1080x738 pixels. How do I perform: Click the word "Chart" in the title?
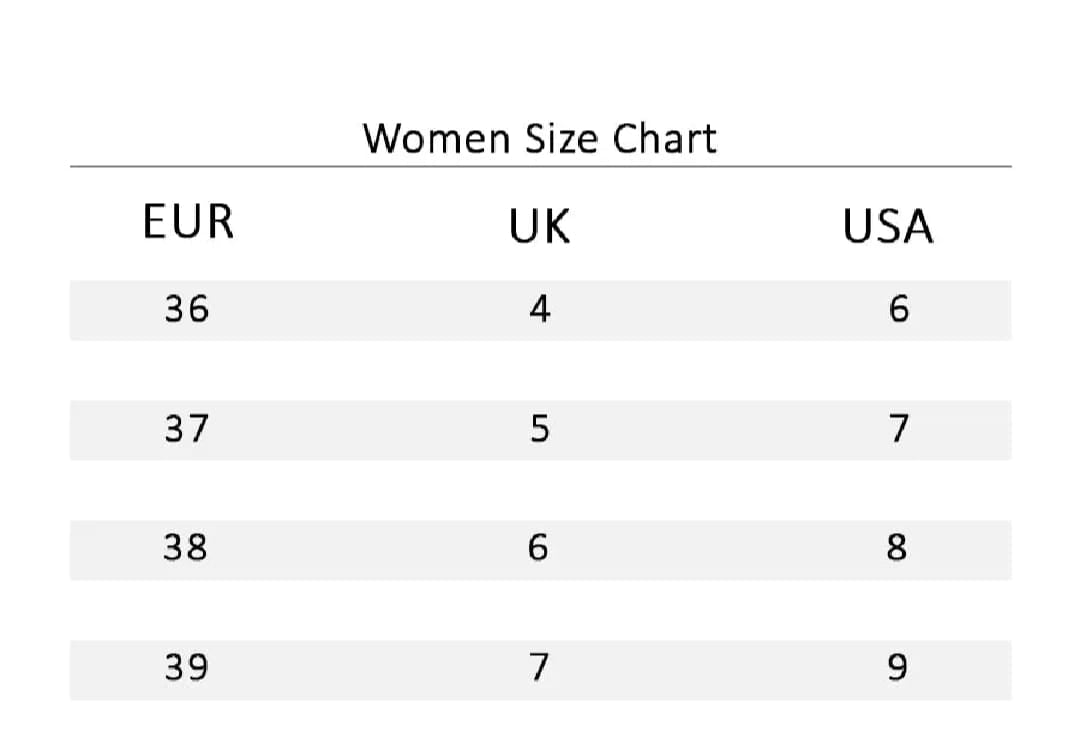[664, 138]
